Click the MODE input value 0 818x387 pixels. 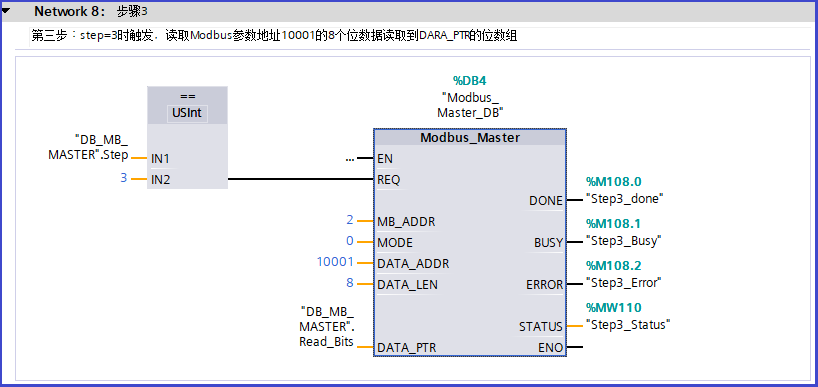click(x=350, y=241)
